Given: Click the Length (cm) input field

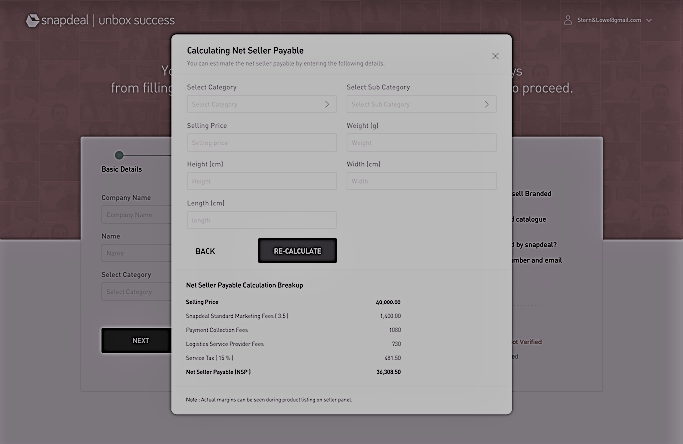Looking at the screenshot, I should point(261,220).
